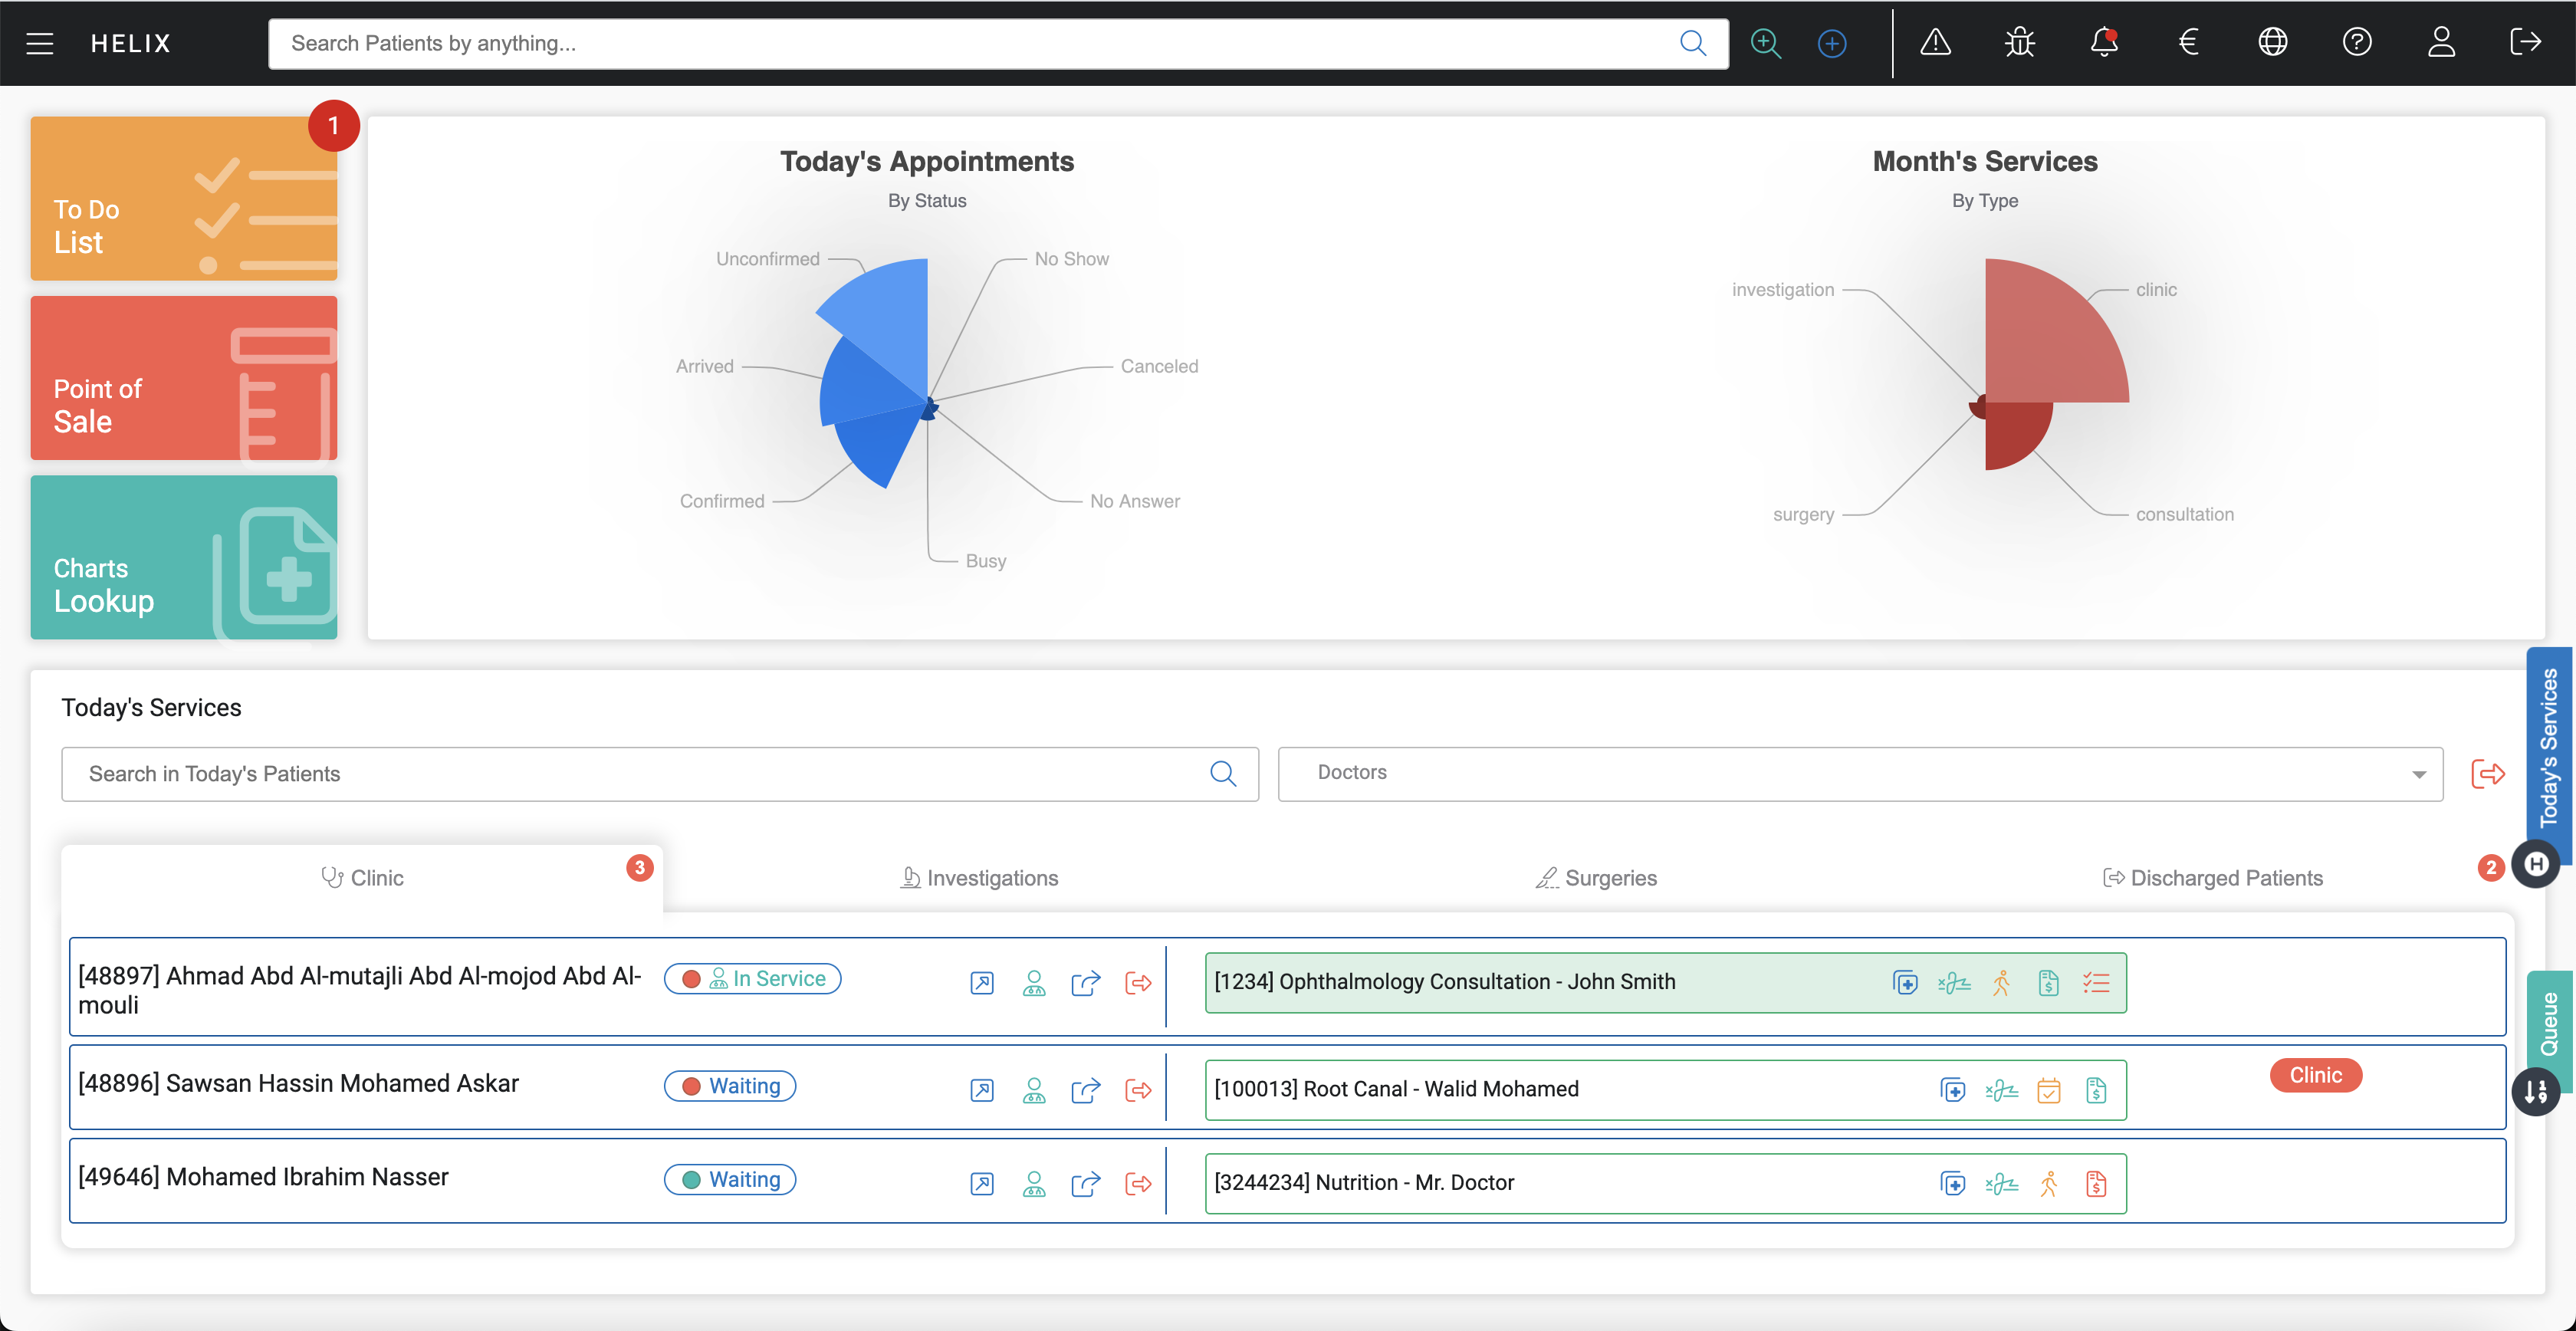Click the magnifier in Today's Patients search
The width and height of the screenshot is (2576, 1331).
point(1223,773)
